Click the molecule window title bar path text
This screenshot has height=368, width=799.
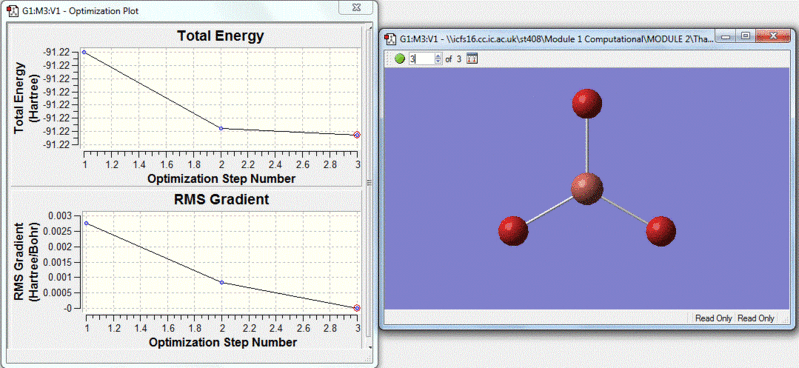click(x=556, y=39)
